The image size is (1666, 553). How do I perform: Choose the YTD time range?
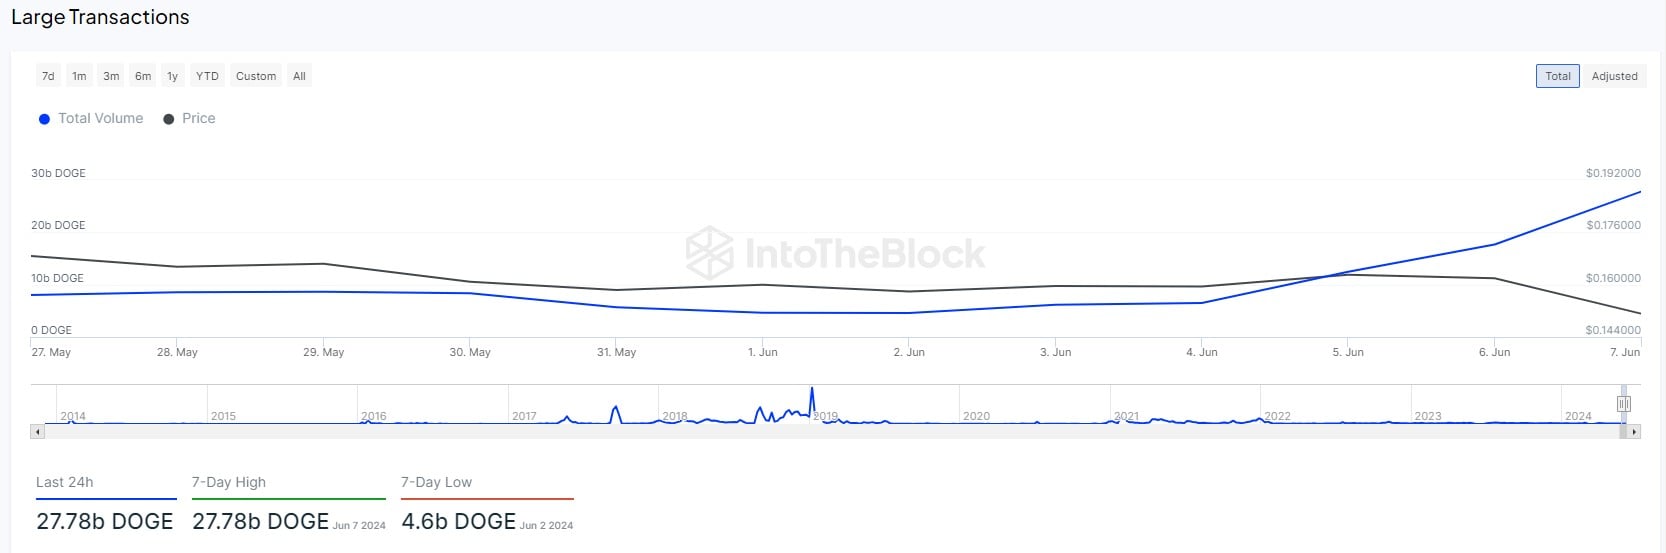(x=207, y=76)
